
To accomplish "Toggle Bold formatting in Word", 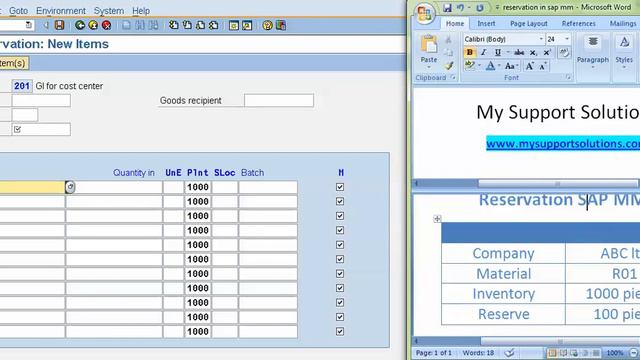I will point(469,52).
